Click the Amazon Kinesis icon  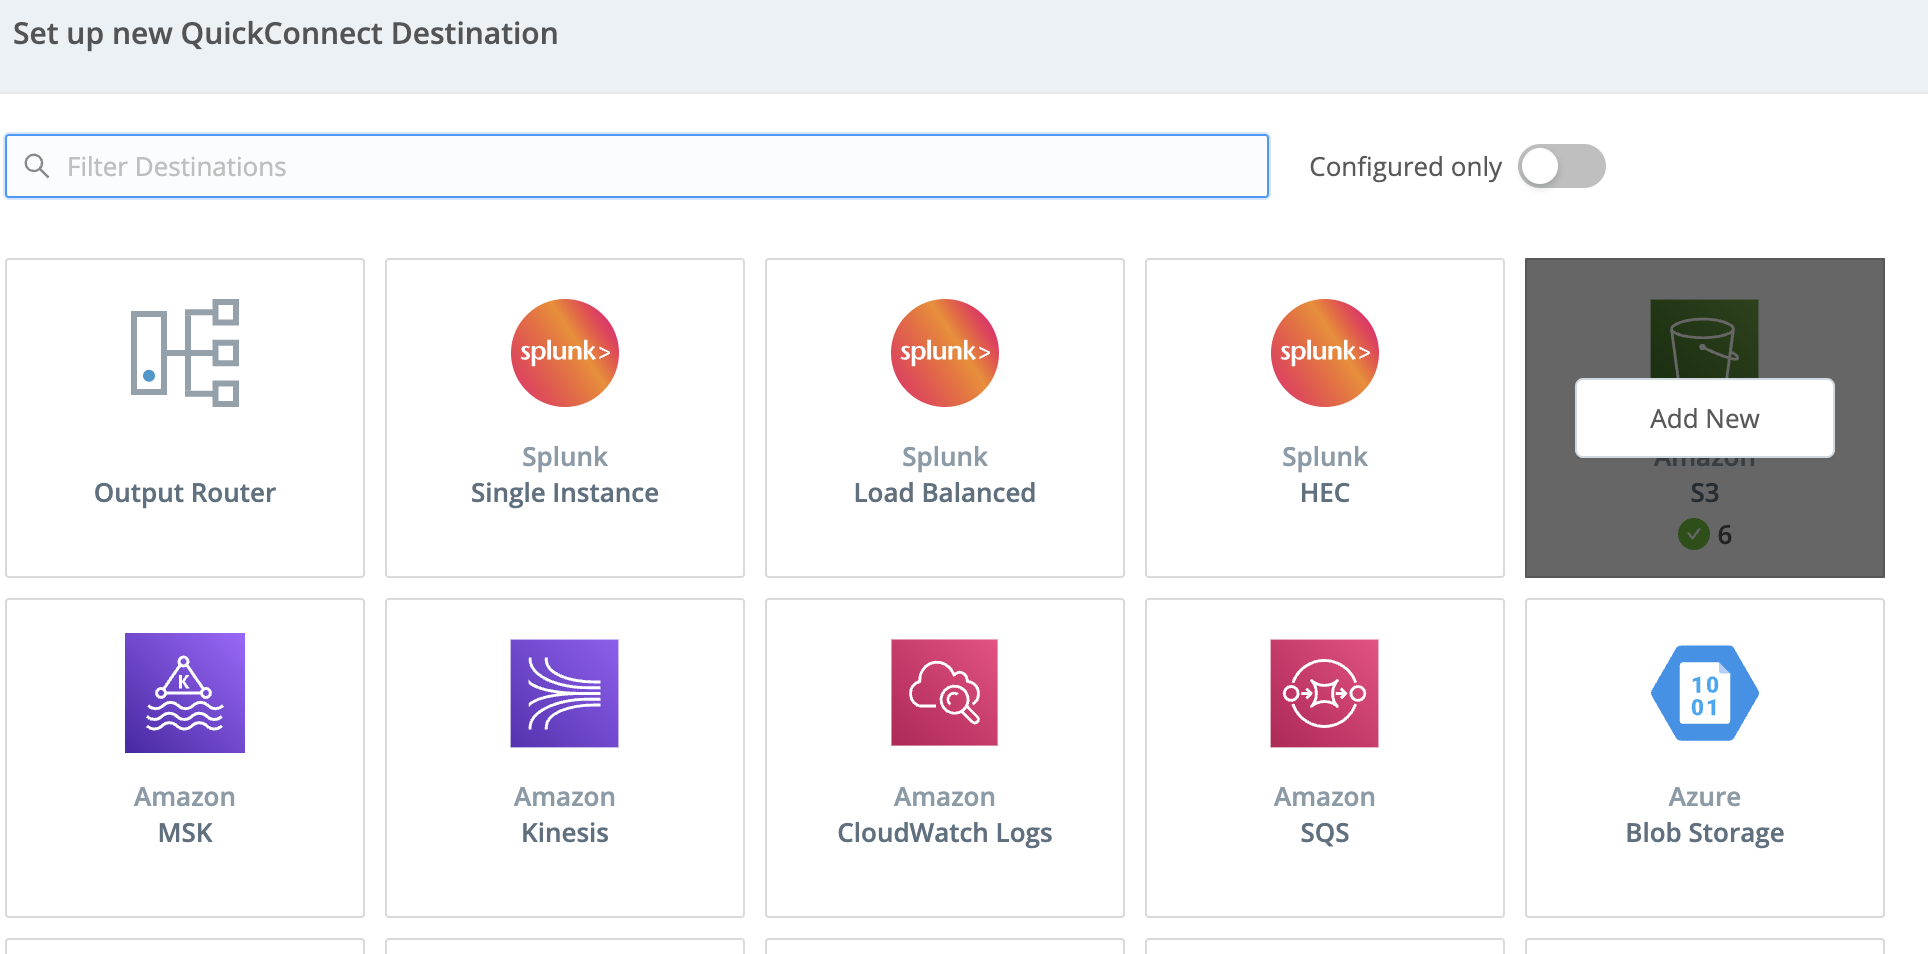tap(565, 693)
